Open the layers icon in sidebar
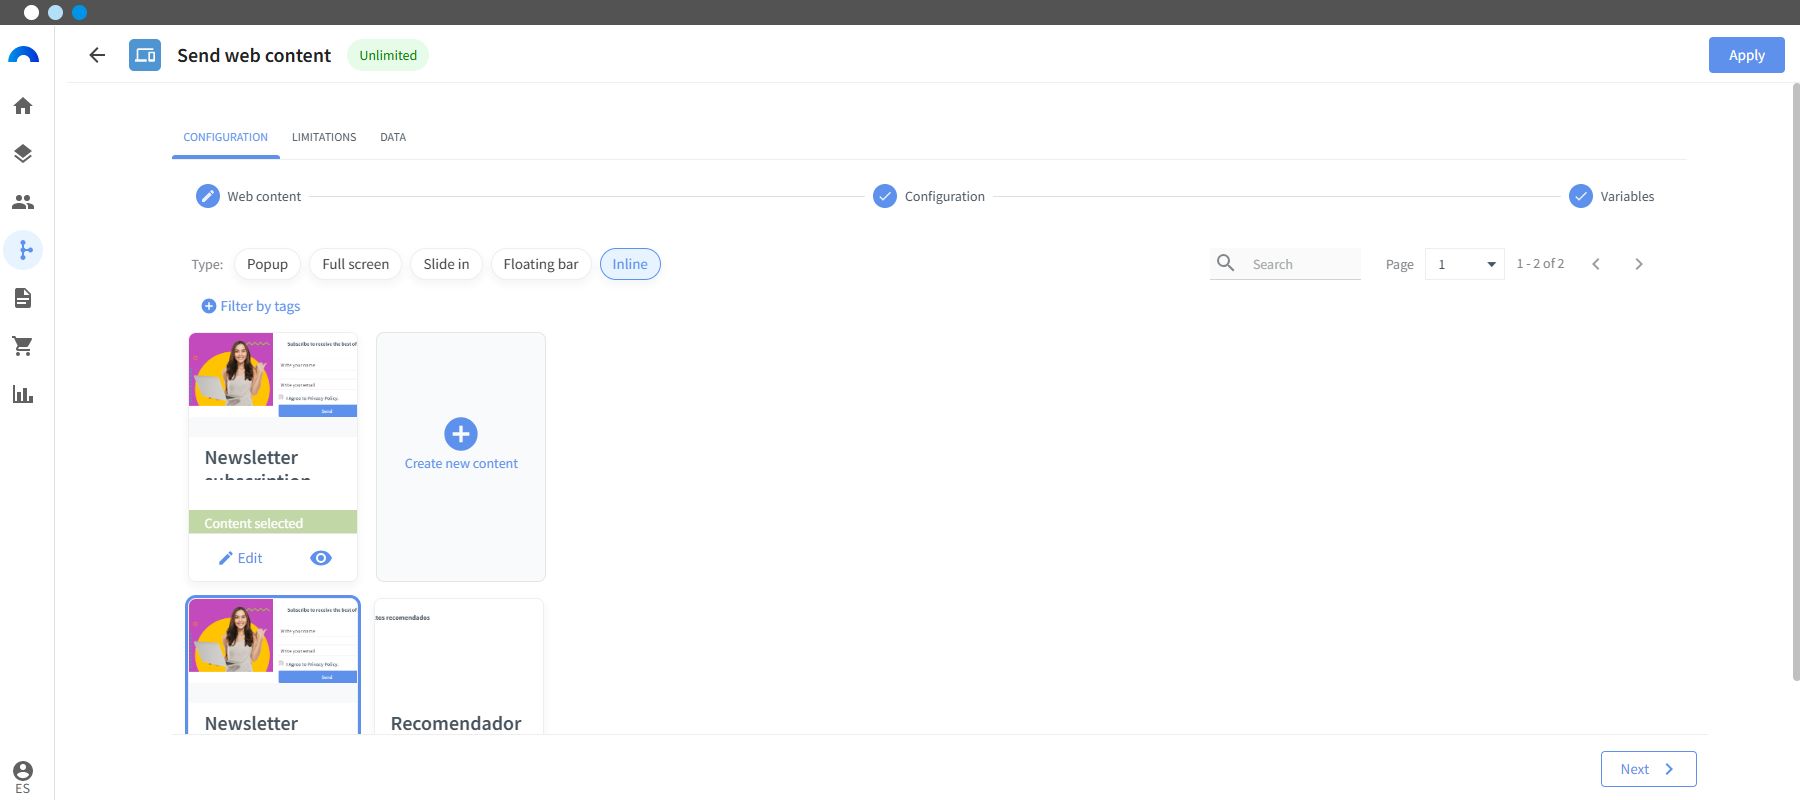 pyautogui.click(x=23, y=154)
